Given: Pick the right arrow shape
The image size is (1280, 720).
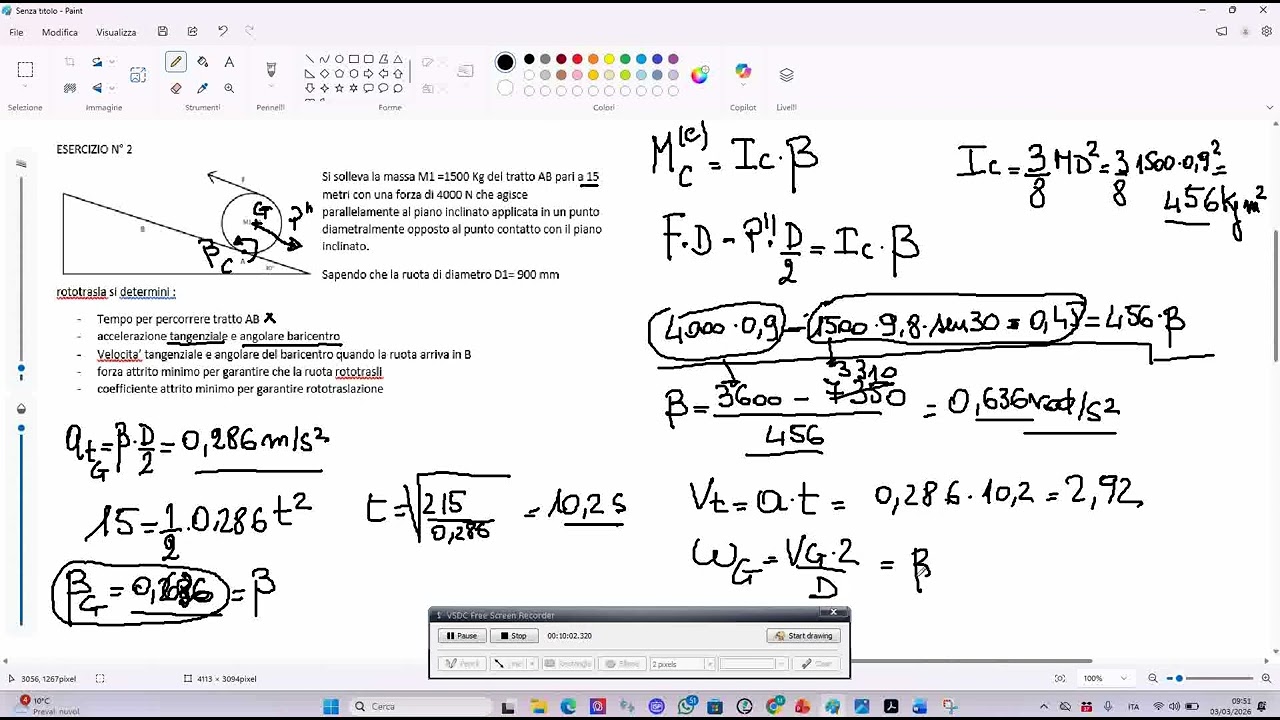Looking at the screenshot, I should (368, 74).
